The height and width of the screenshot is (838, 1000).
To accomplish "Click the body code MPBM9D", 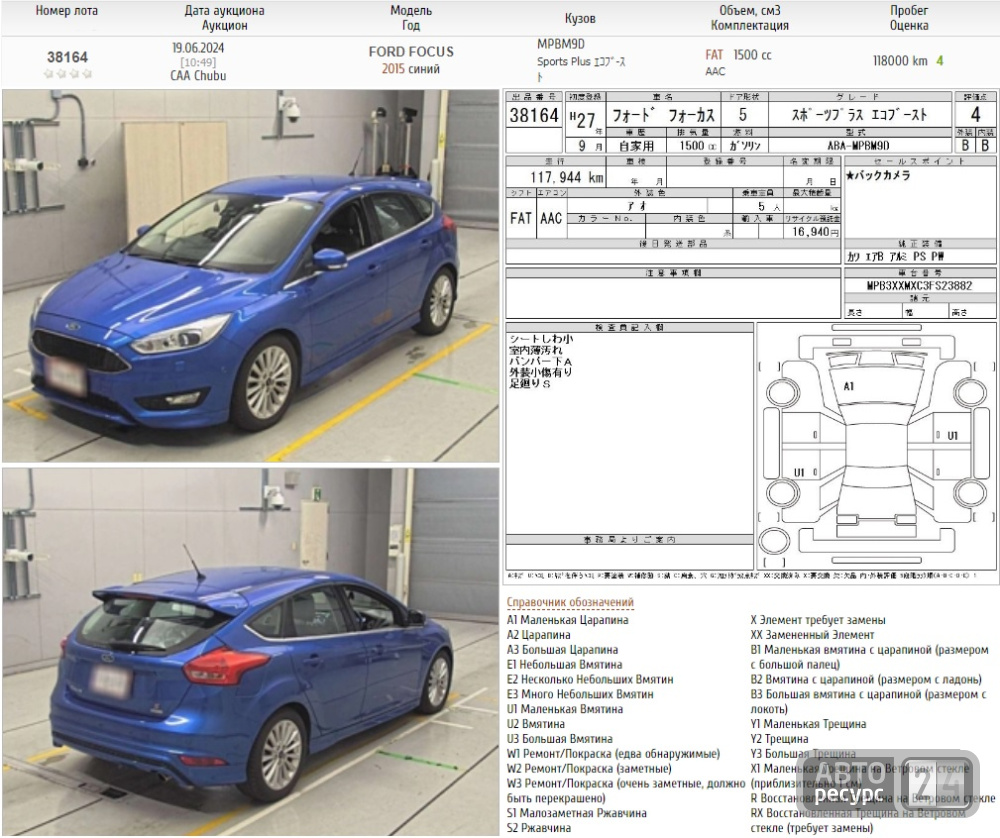I will pyautogui.click(x=561, y=44).
